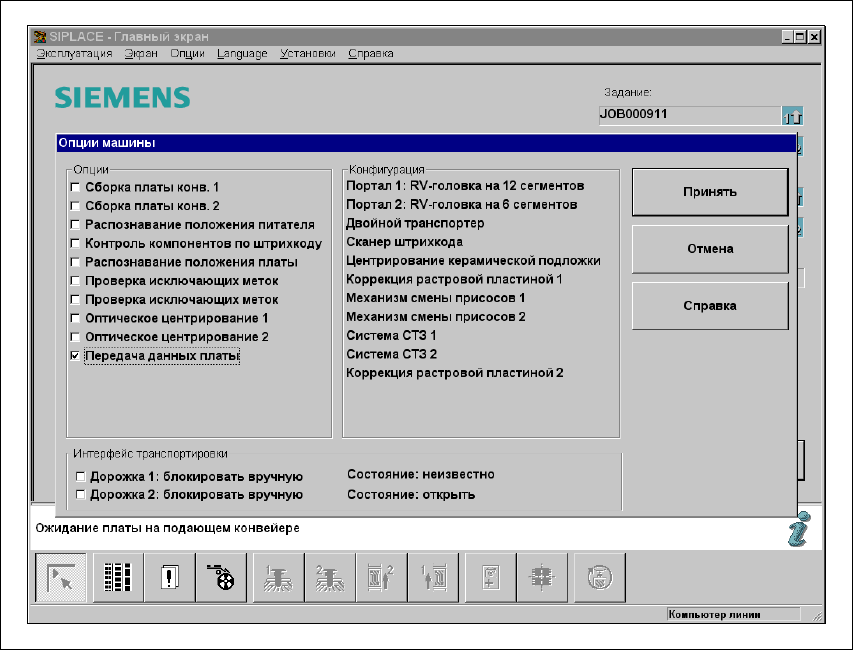Check Дорожка 2: блокировать вручную
Screen dimensions: 853x650
point(81,494)
